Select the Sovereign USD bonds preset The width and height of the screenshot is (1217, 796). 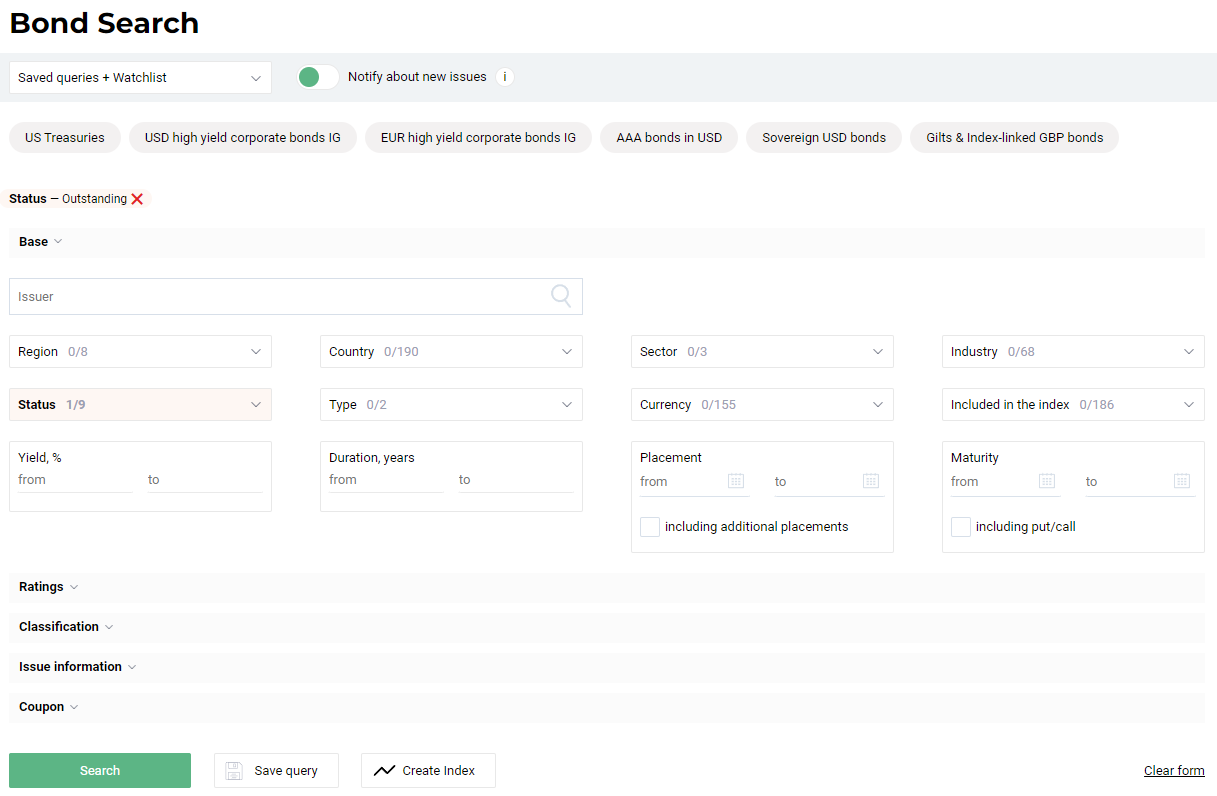point(823,137)
